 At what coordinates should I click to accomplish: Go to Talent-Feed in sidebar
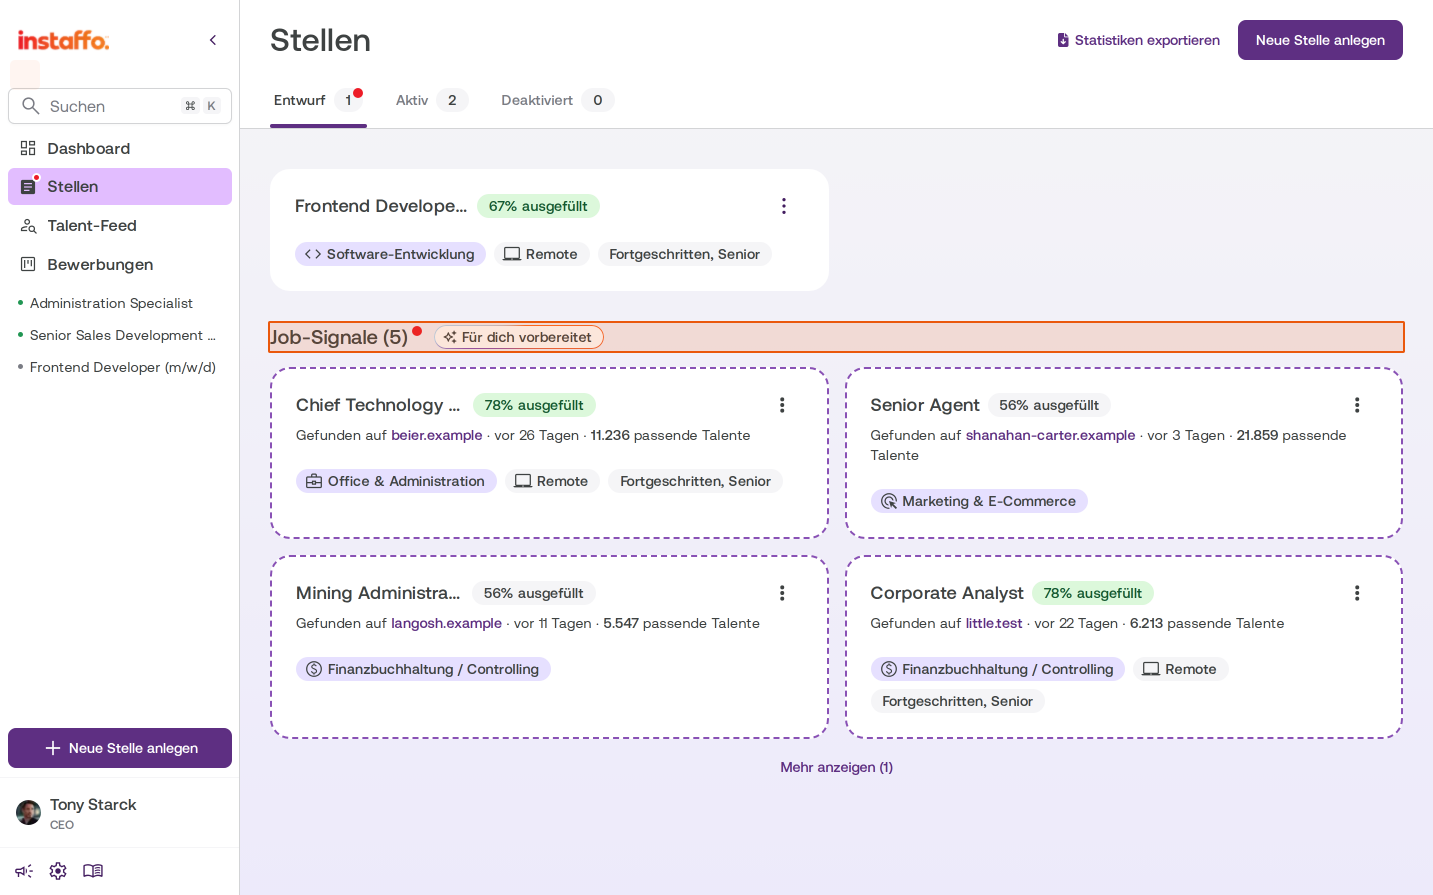(120, 226)
